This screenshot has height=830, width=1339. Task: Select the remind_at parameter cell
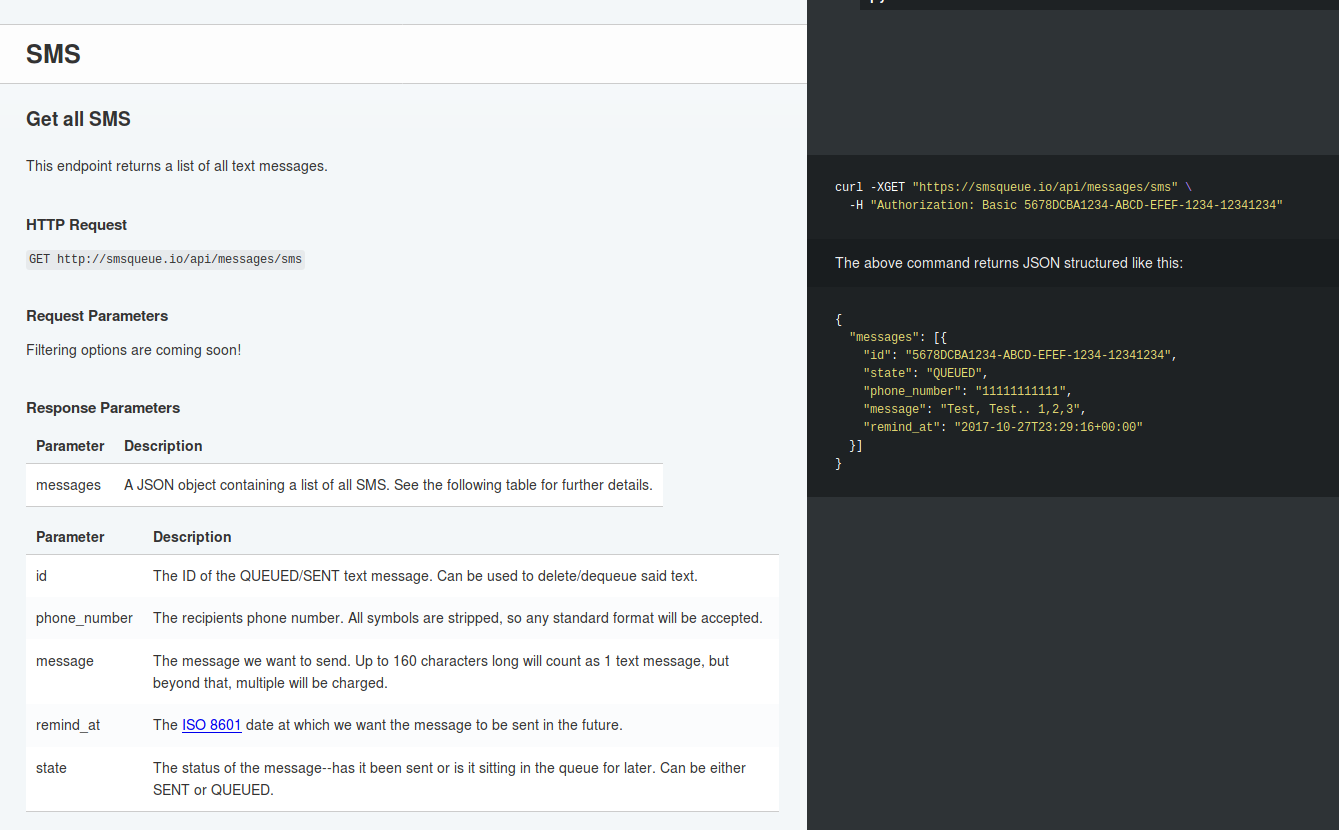(x=68, y=725)
